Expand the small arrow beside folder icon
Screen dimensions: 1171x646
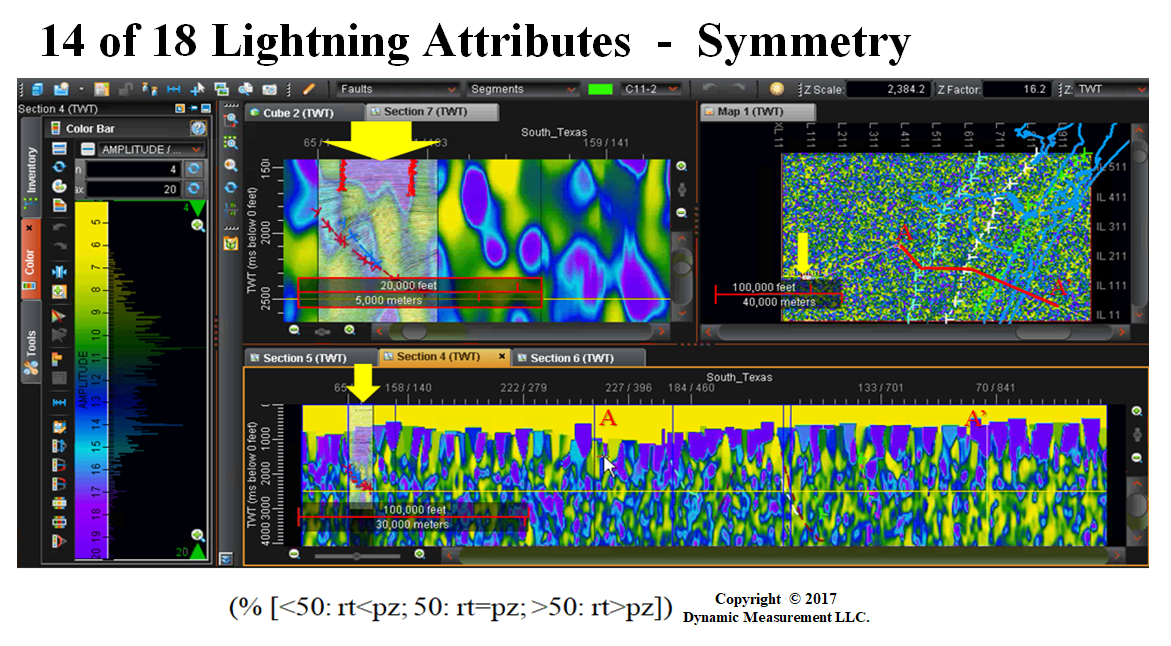tap(81, 89)
